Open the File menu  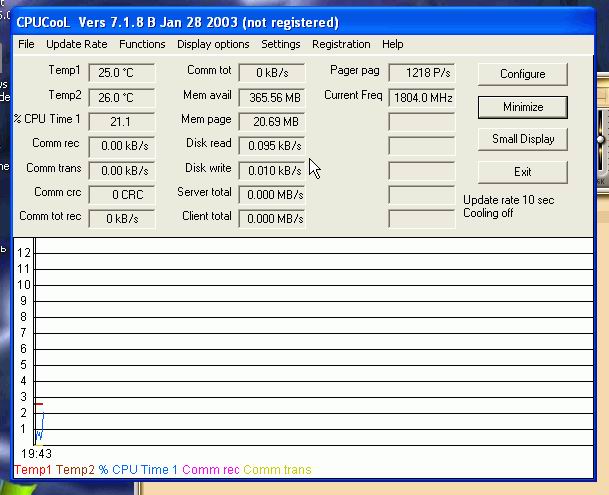click(26, 44)
